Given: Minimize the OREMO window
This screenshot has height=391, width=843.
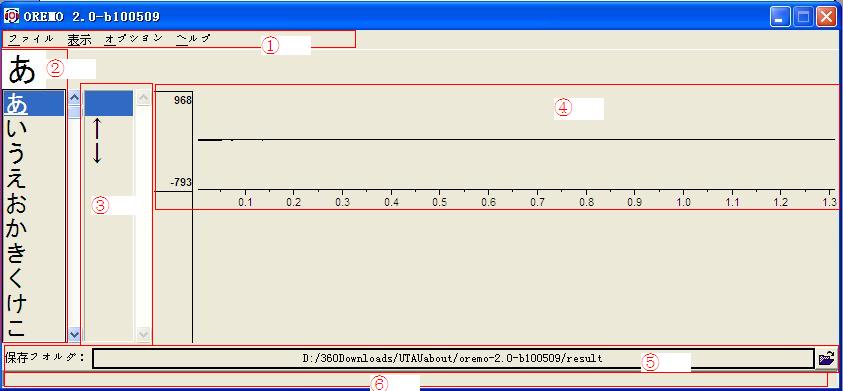Looking at the screenshot, I should pyautogui.click(x=779, y=17).
